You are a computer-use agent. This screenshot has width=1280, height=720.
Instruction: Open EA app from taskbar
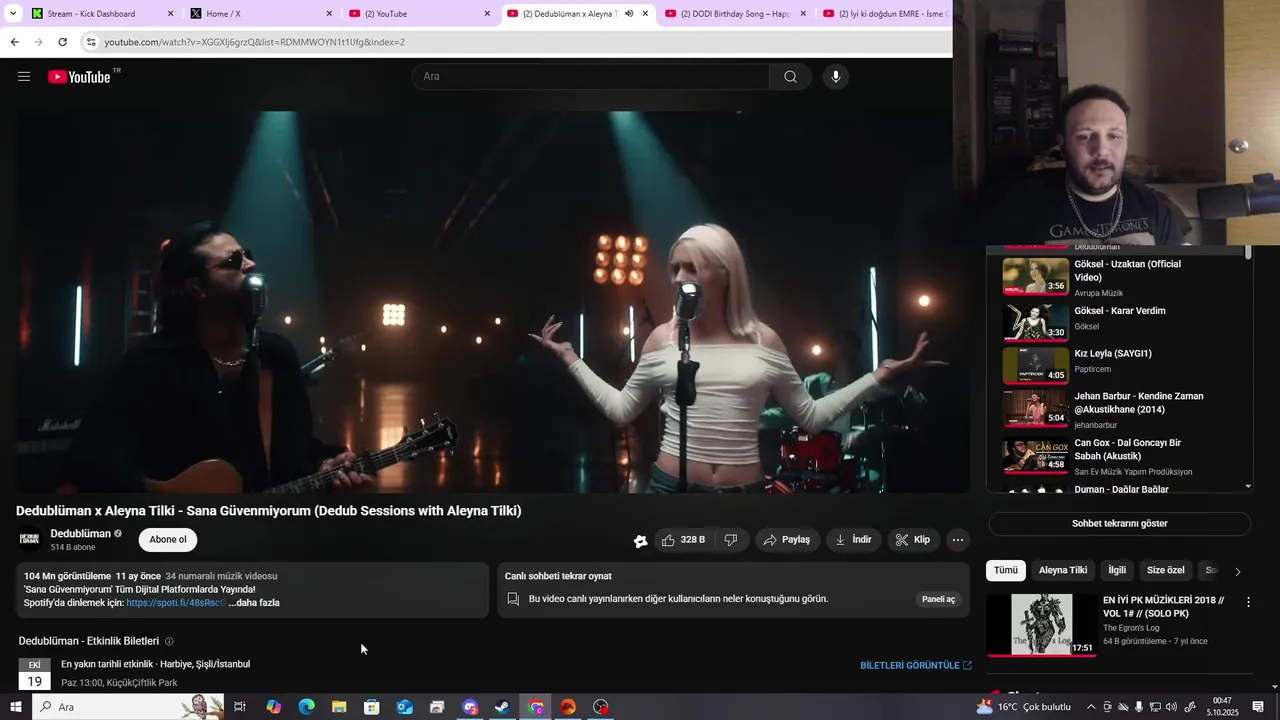[x=568, y=707]
